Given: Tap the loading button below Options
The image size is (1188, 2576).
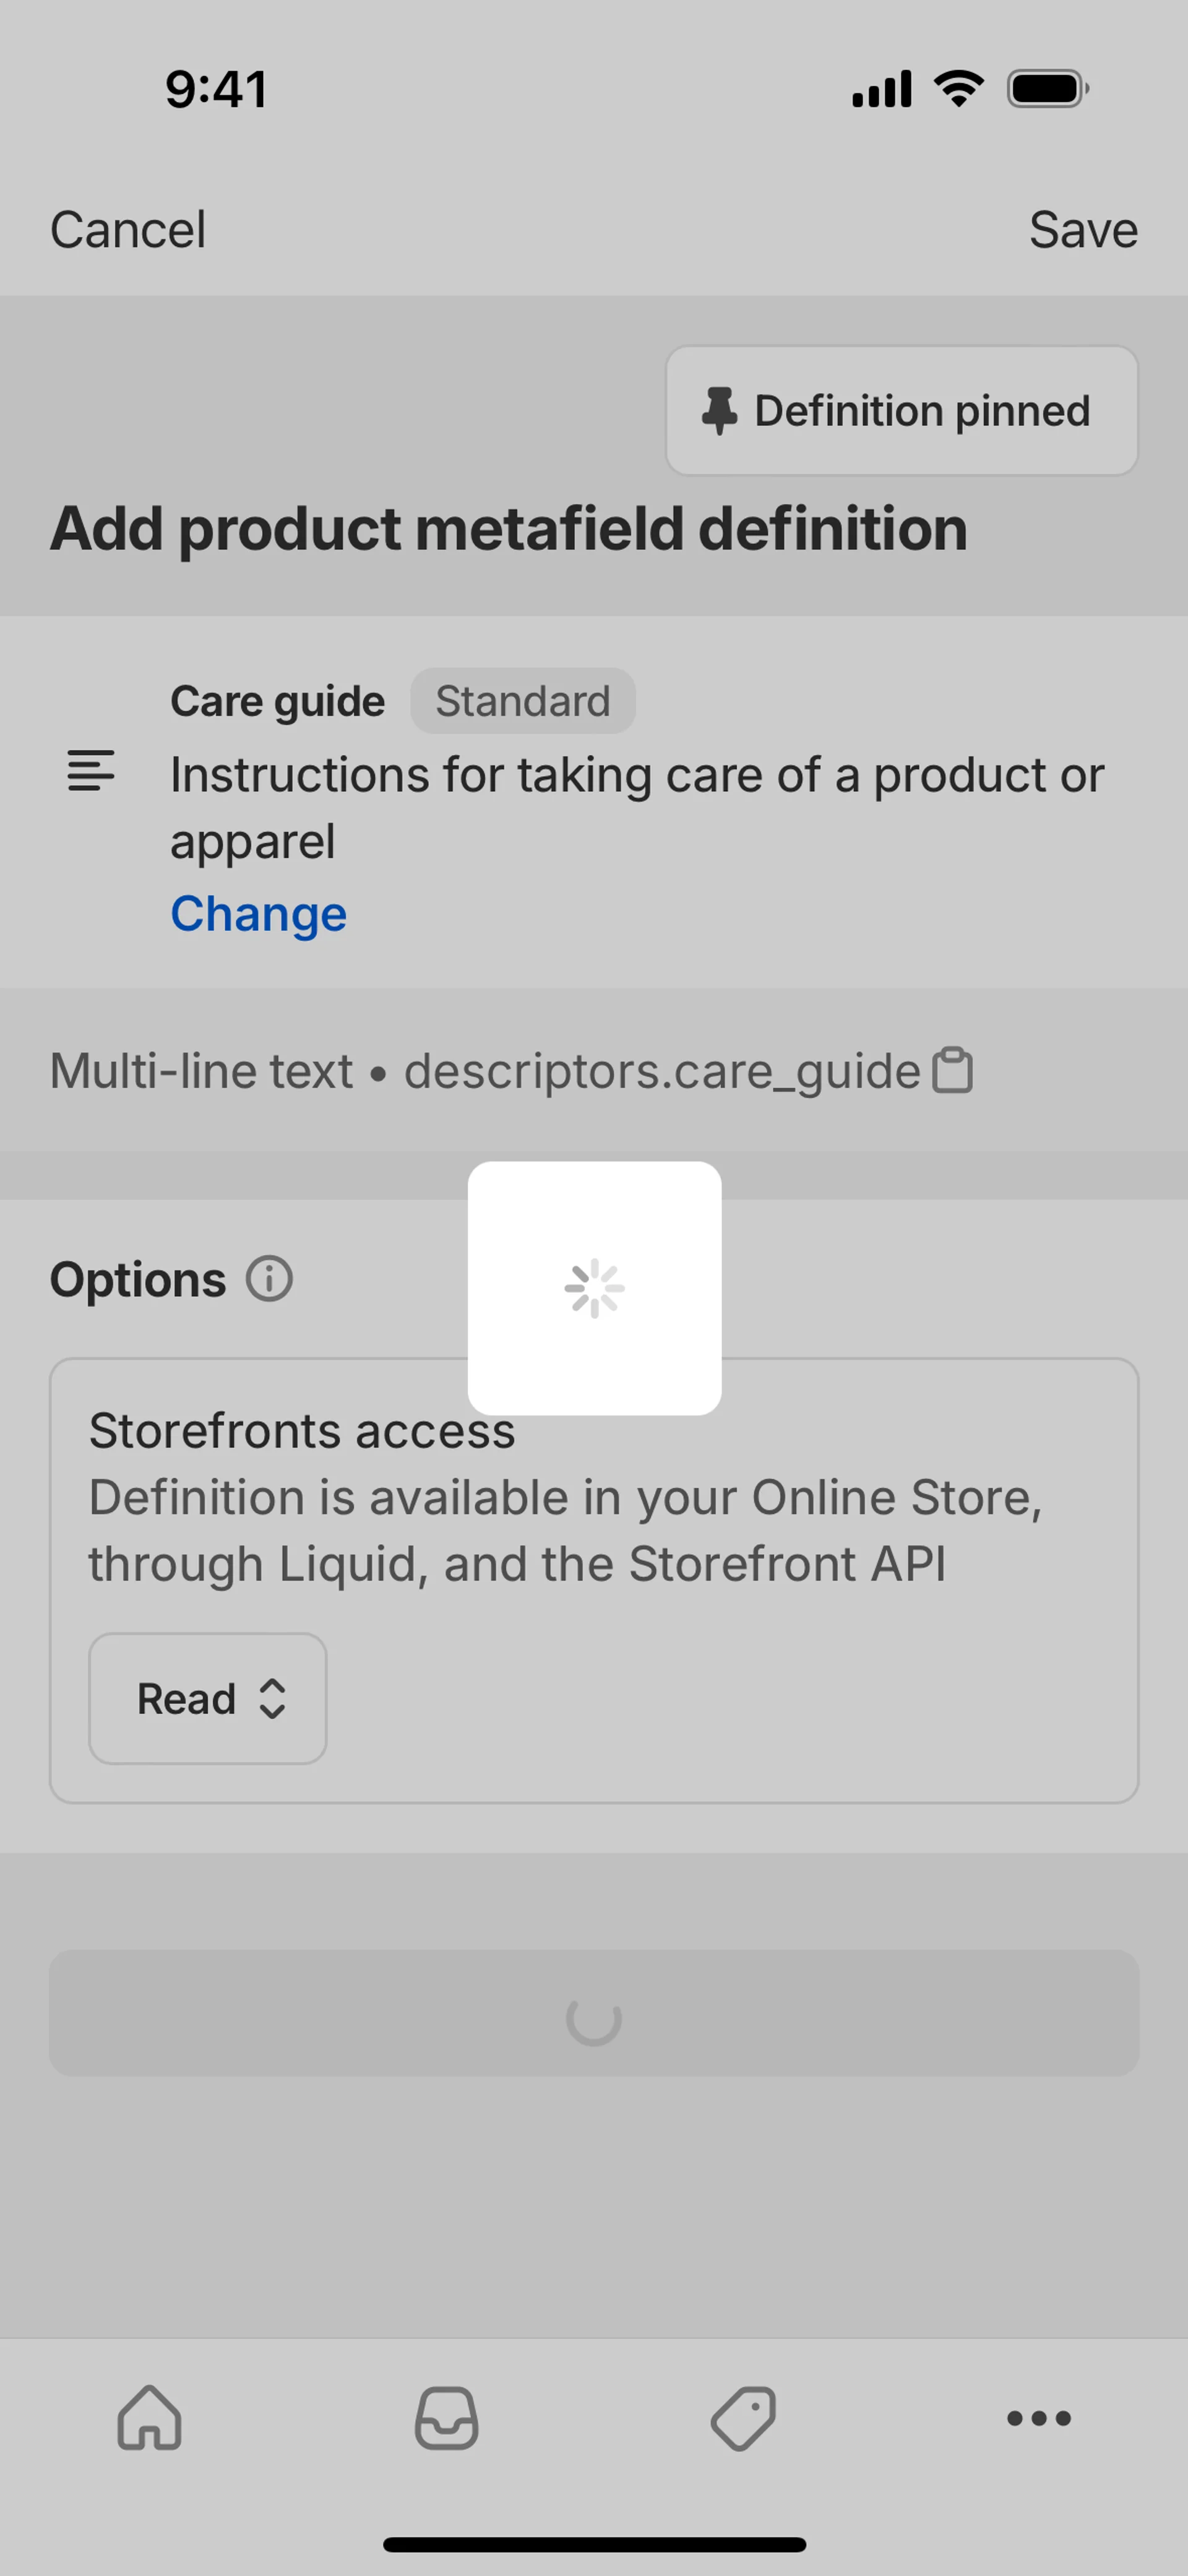Looking at the screenshot, I should (594, 2012).
